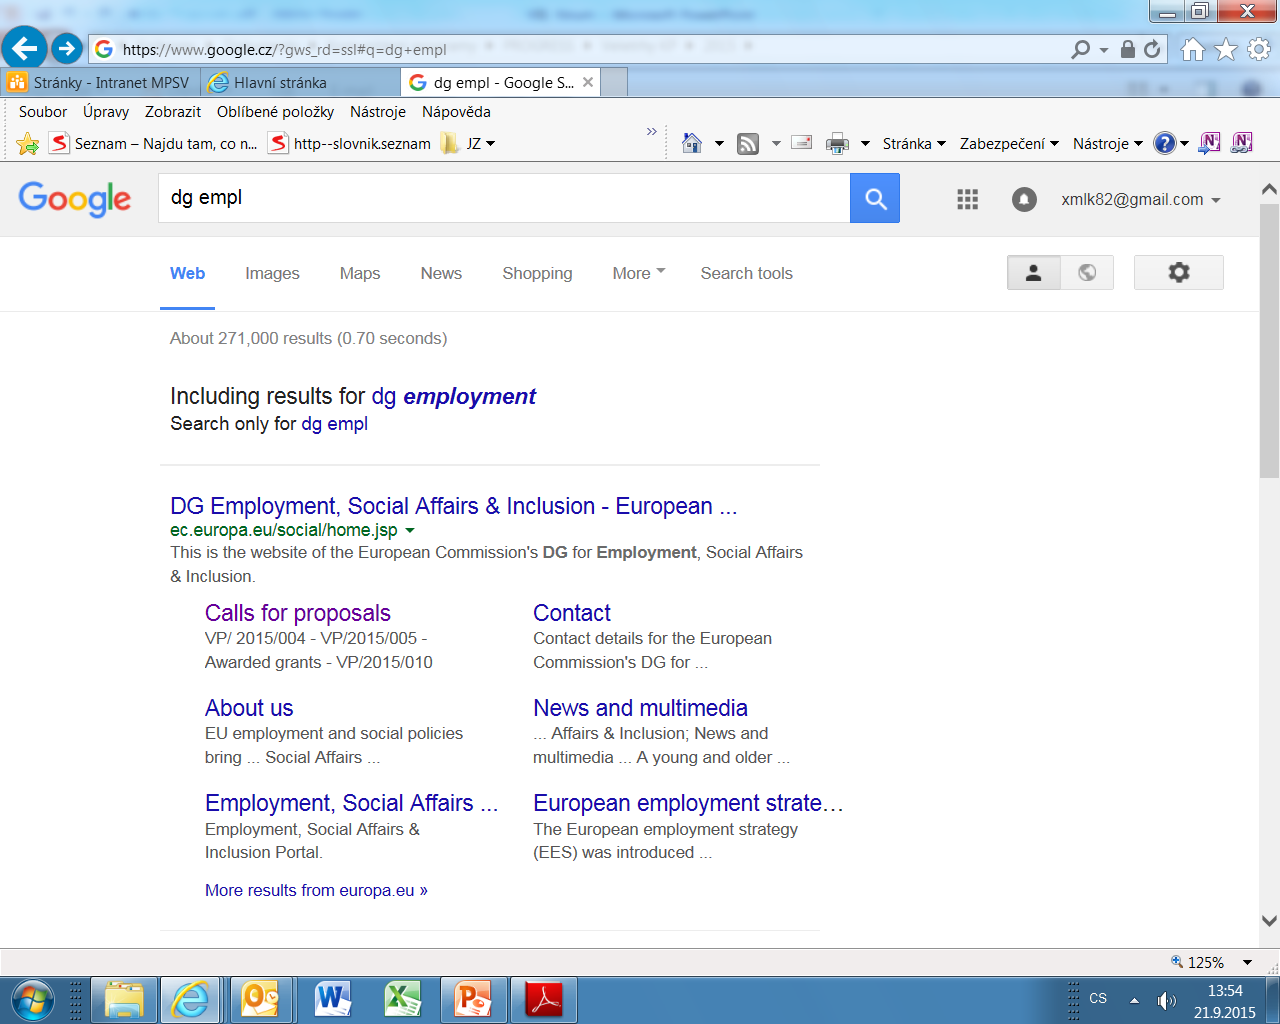The height and width of the screenshot is (1024, 1280).
Task: Open the Oblíbené položky menu
Action: [x=276, y=112]
